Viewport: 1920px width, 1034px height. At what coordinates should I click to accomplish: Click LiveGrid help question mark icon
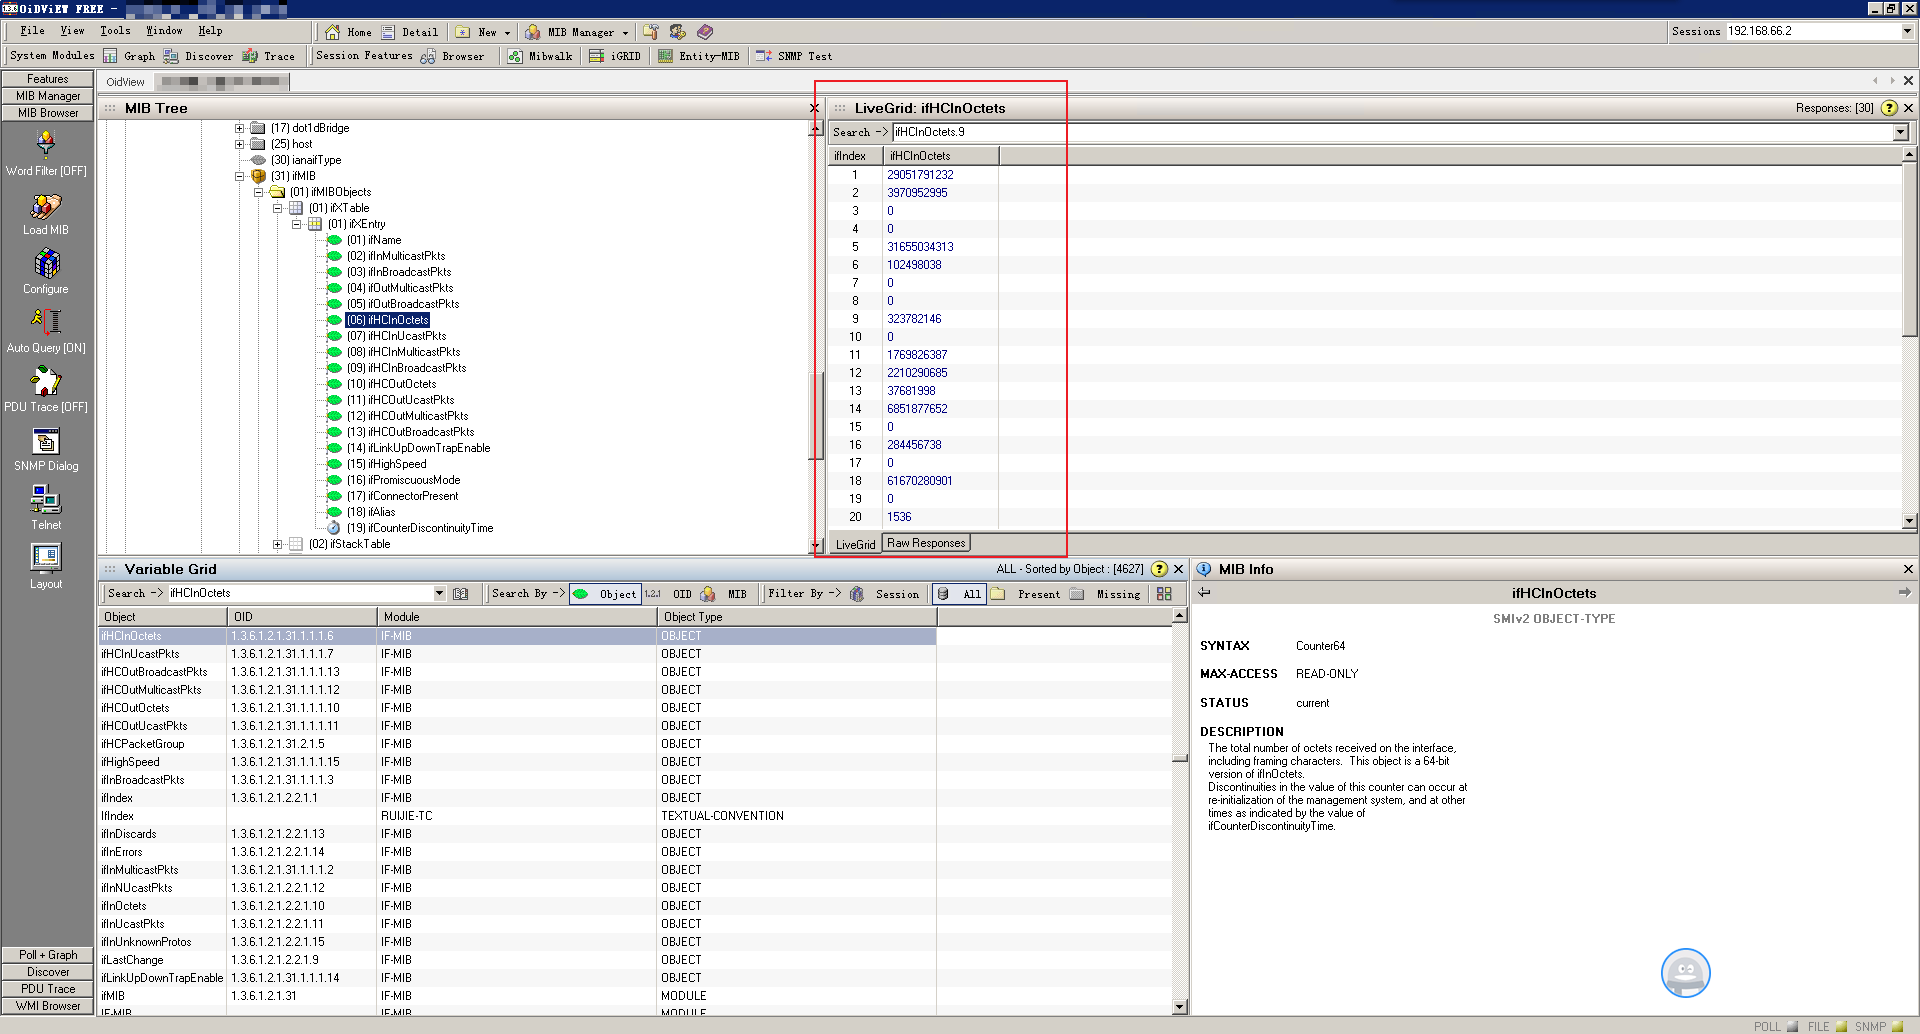(x=1889, y=108)
